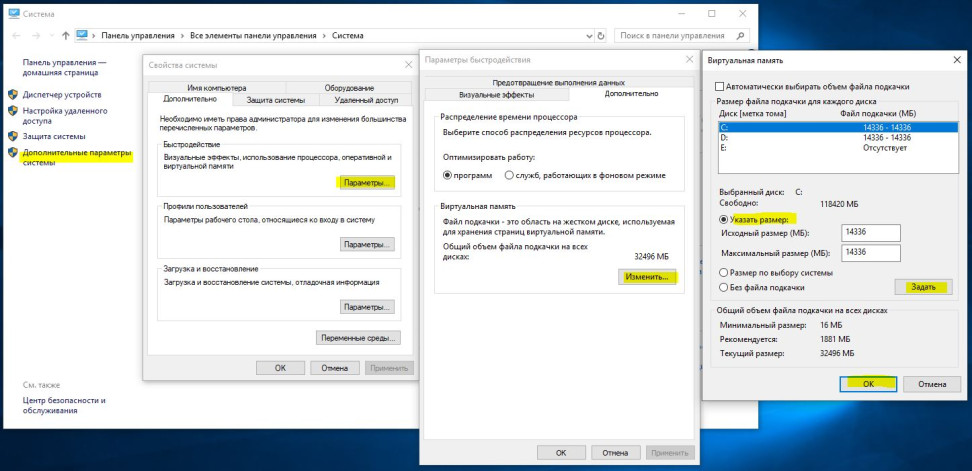The width and height of the screenshot is (972, 471).
Task: Open Центр безопасности и обслуживания link
Action: [x=64, y=405]
